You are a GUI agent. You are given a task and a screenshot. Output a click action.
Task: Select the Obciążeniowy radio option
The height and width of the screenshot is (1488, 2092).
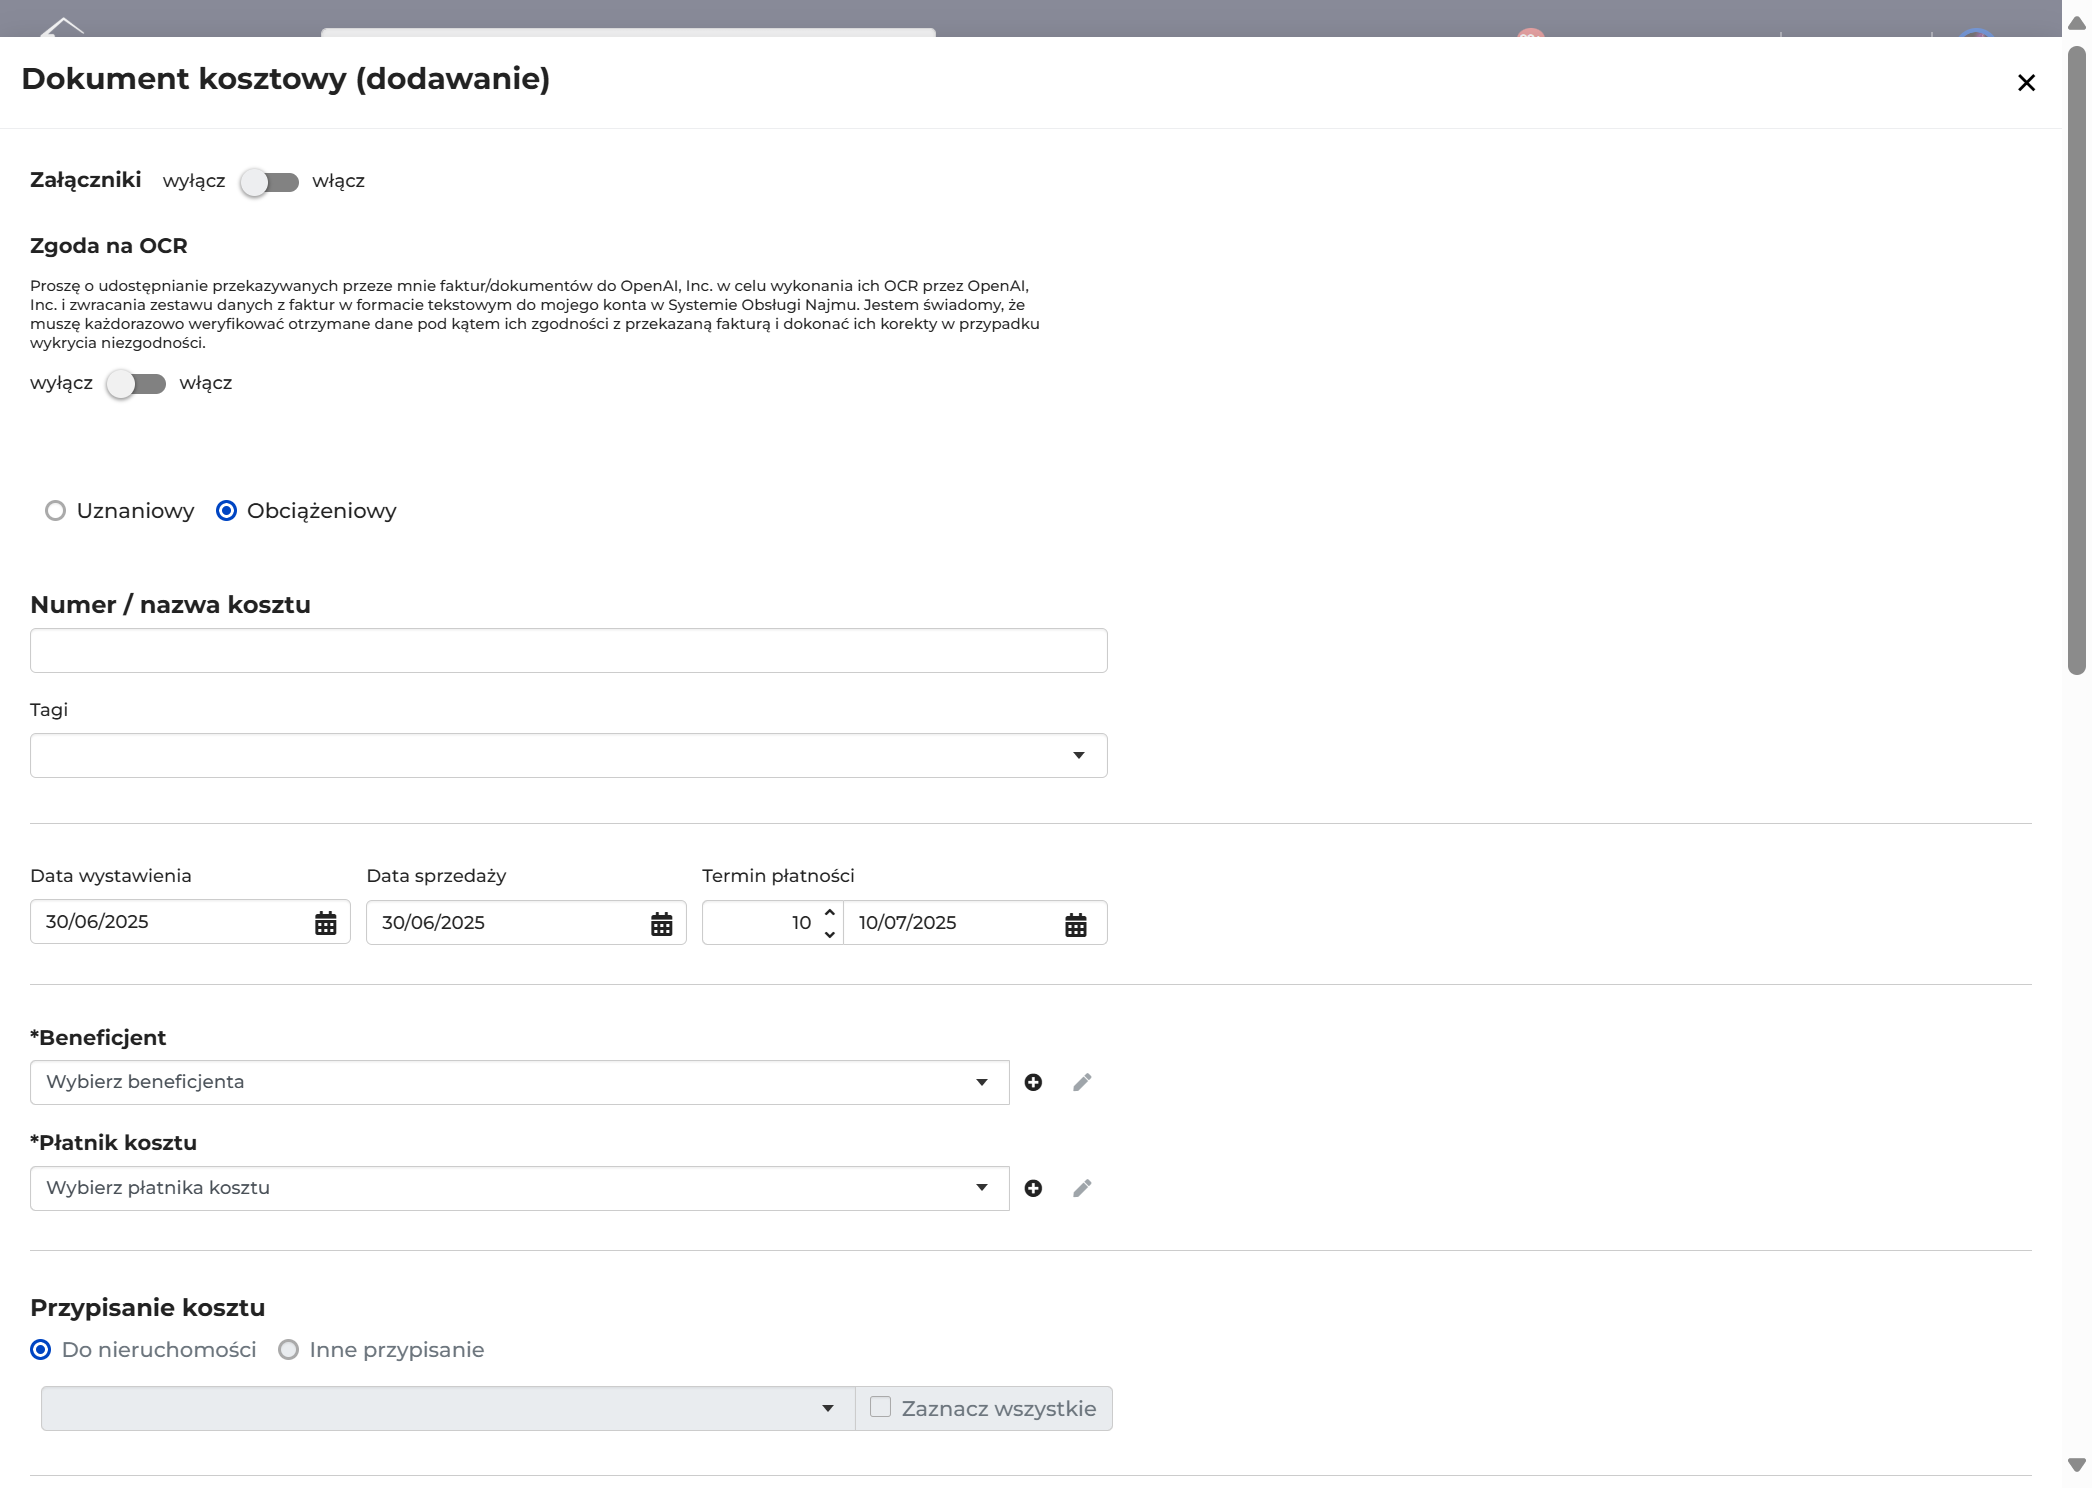[227, 511]
